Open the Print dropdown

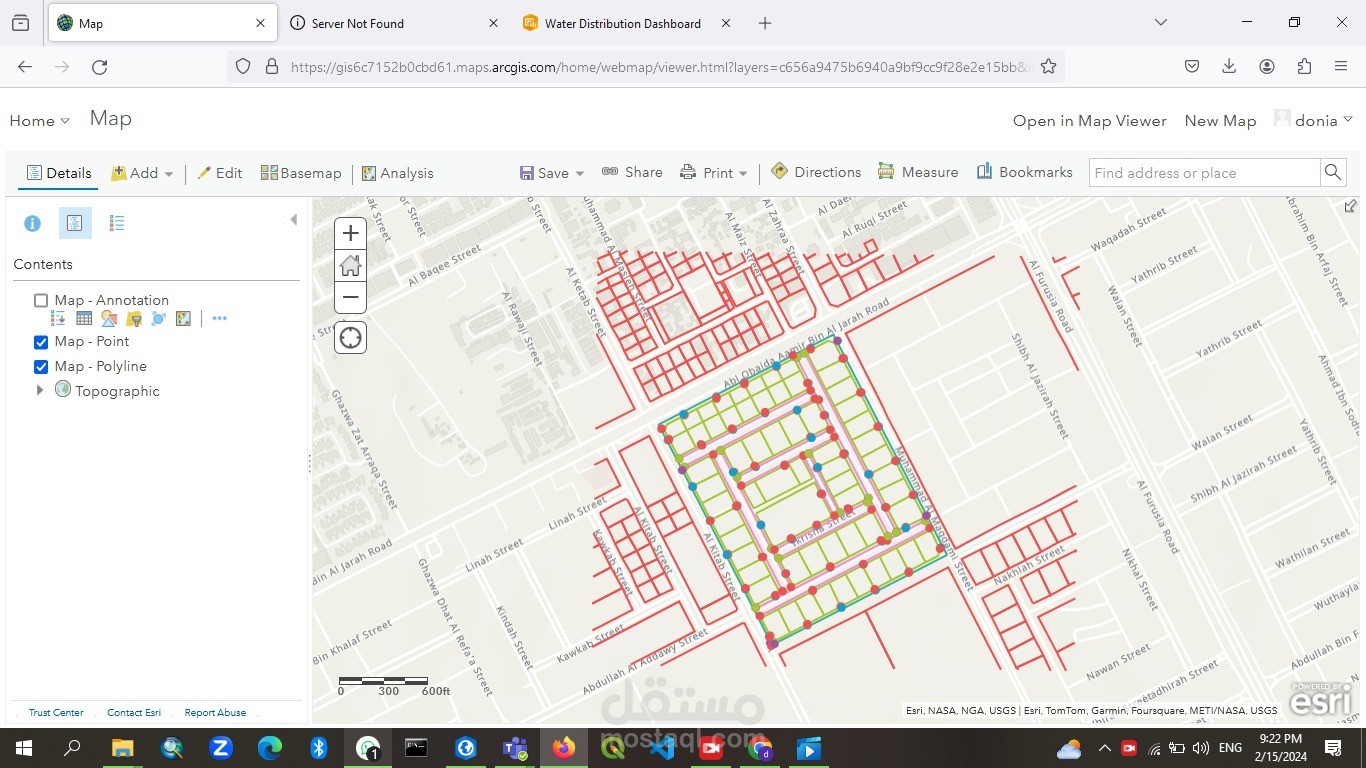tap(714, 173)
